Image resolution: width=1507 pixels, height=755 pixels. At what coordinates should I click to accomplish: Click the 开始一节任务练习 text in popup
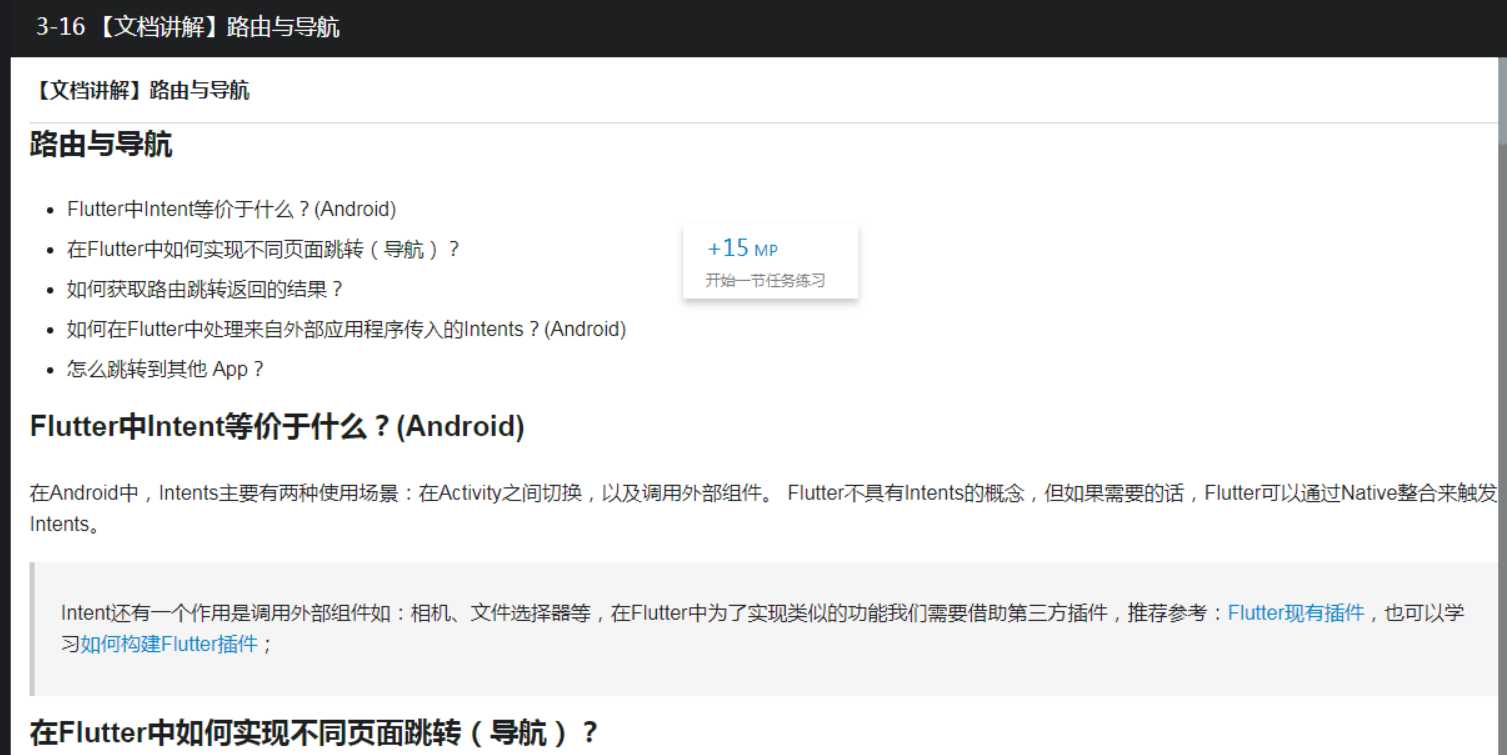[x=765, y=280]
